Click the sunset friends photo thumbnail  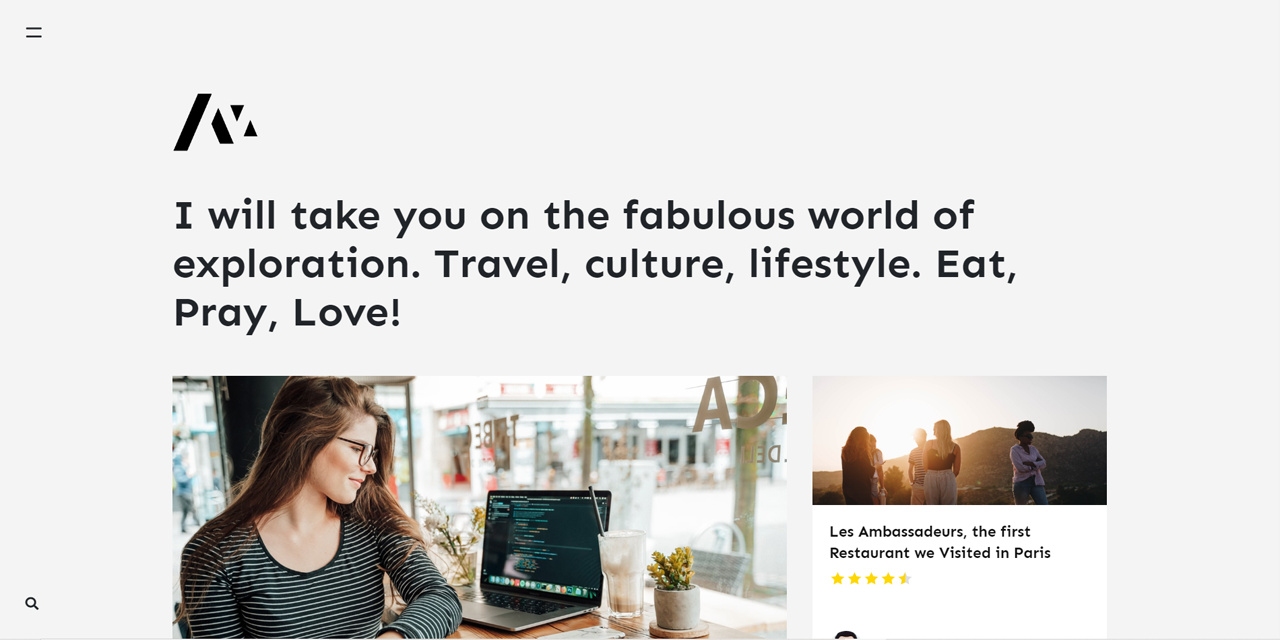point(959,440)
